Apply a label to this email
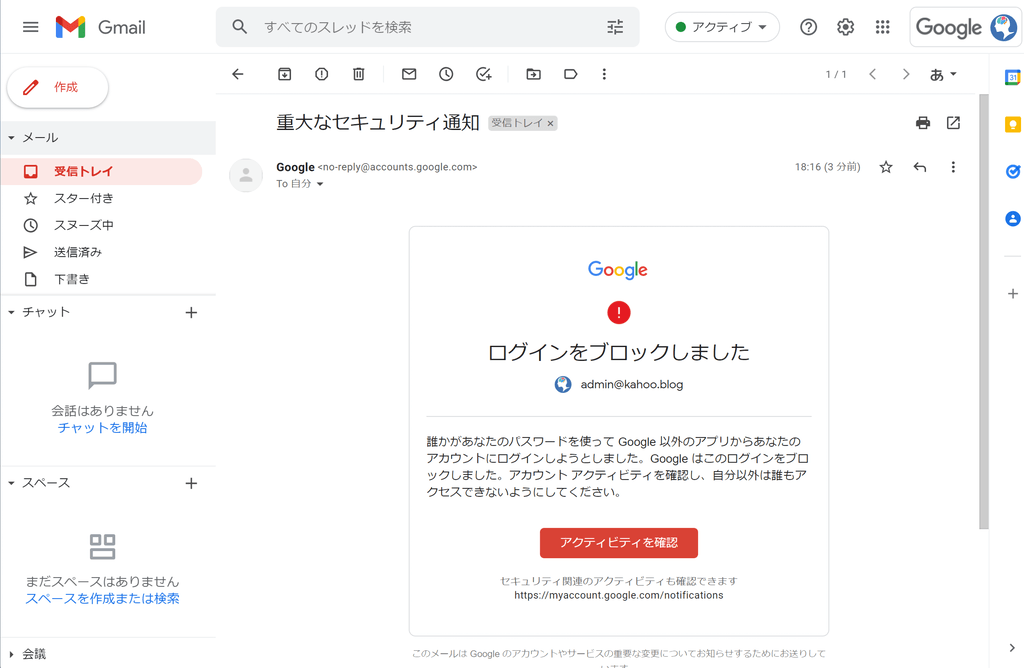Screen dimensions: 1024x668 click(571, 74)
